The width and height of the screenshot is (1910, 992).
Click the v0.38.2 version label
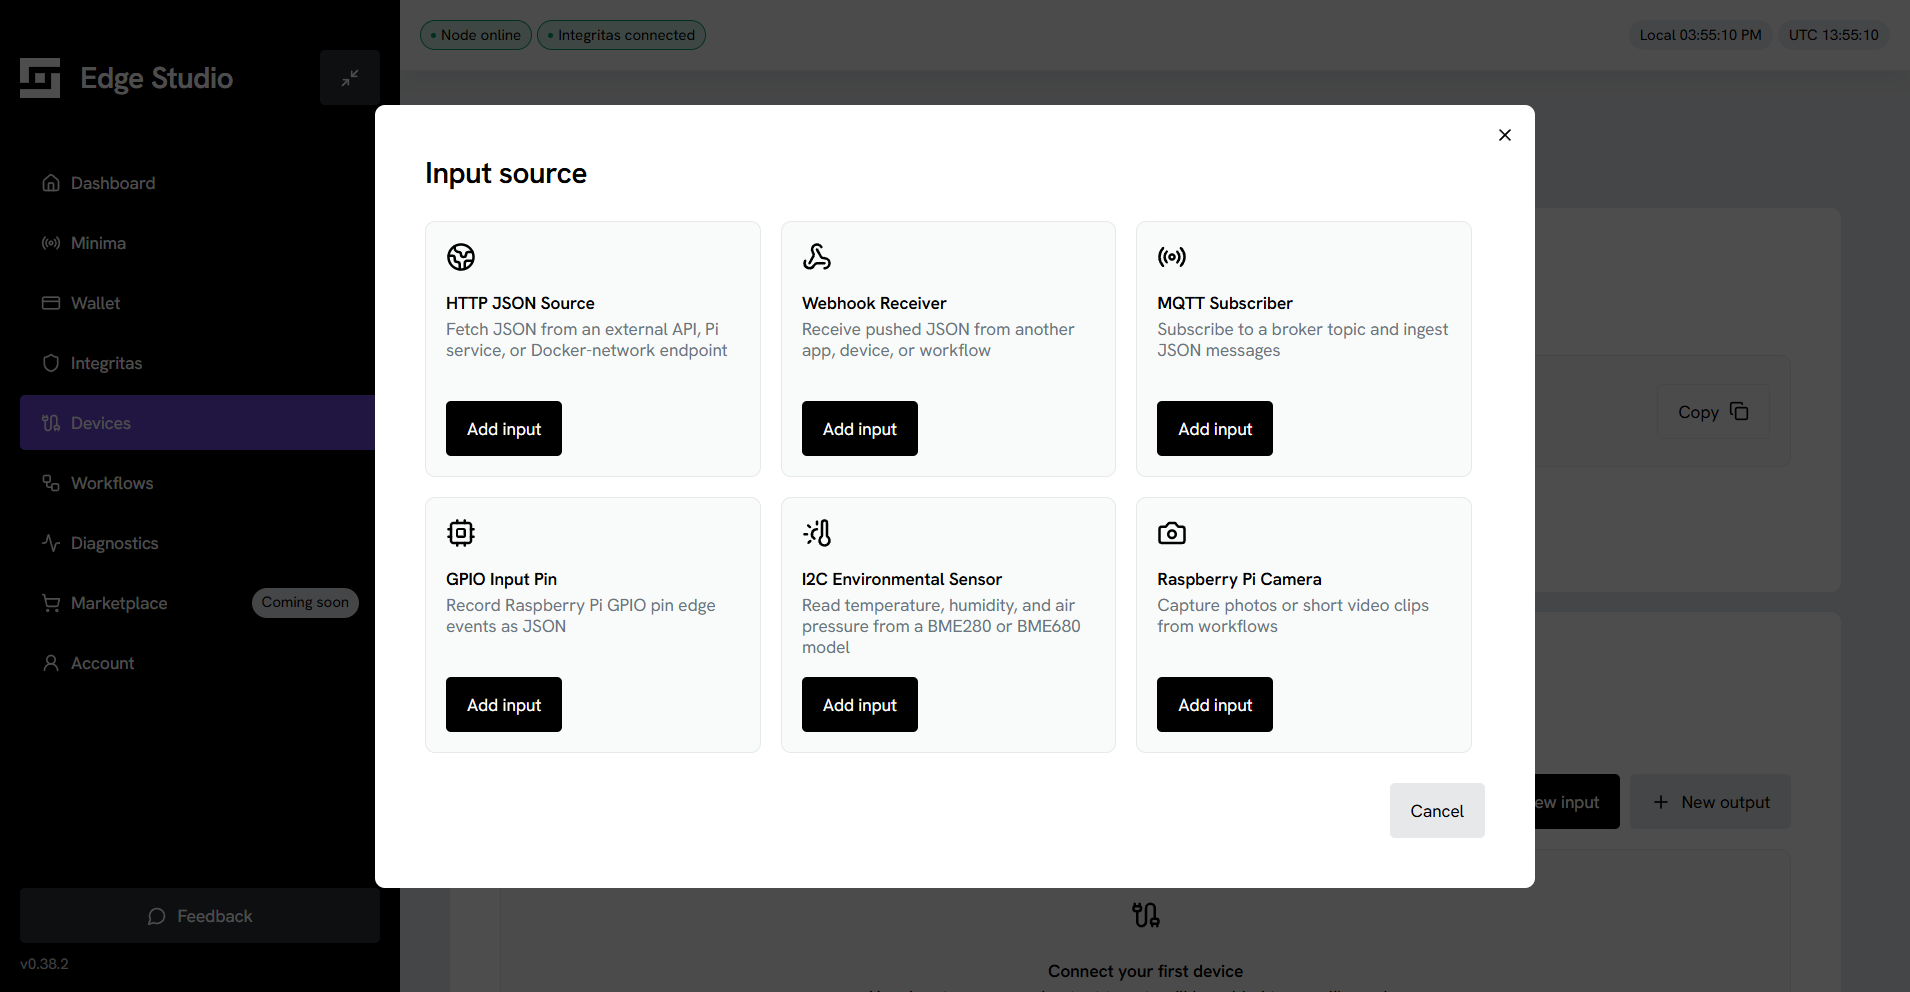click(45, 964)
